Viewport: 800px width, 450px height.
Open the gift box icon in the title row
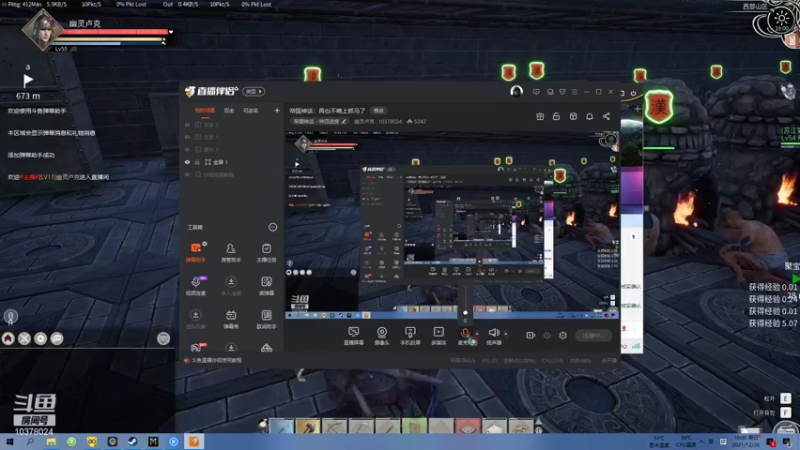(x=540, y=116)
